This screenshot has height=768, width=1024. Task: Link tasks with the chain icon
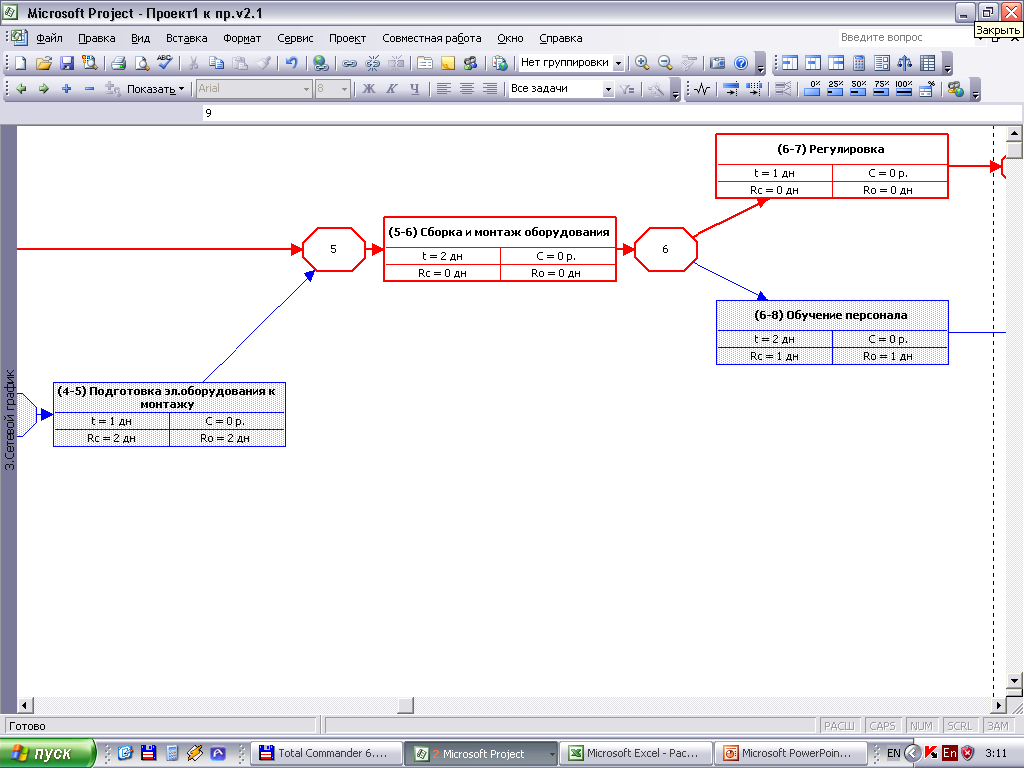(349, 63)
